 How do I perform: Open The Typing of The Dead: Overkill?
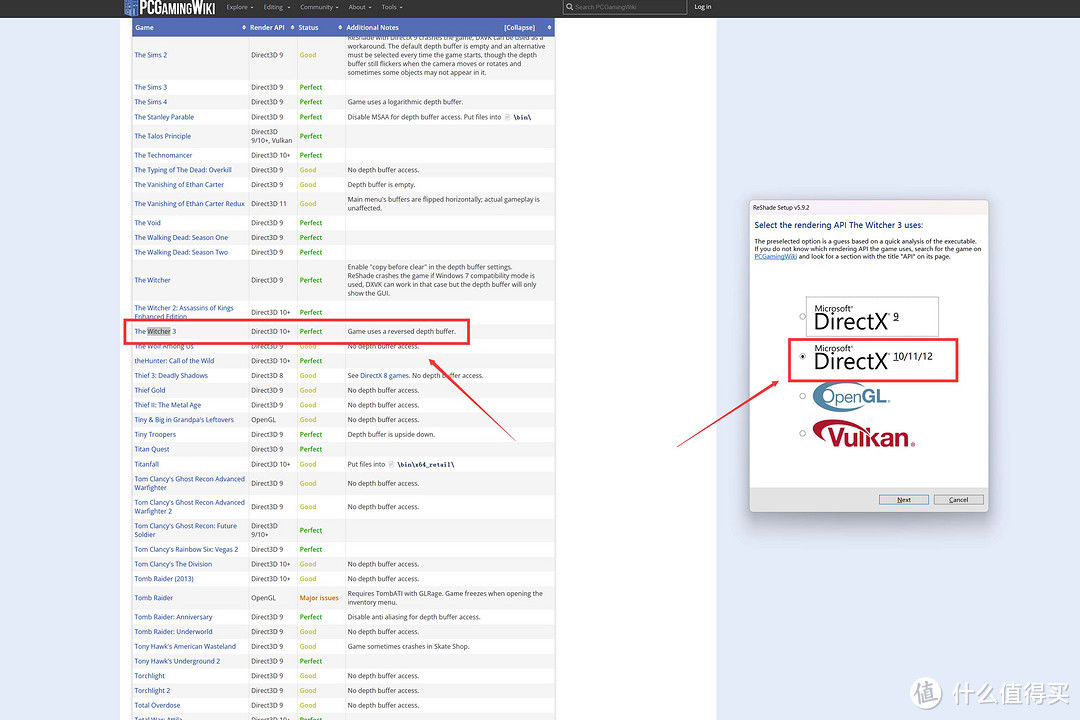pyautogui.click(x=183, y=170)
